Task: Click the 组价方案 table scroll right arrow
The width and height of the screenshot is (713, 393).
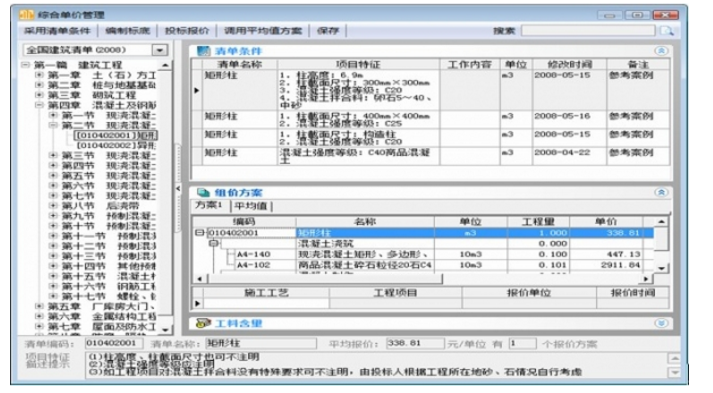Action: coord(646,278)
